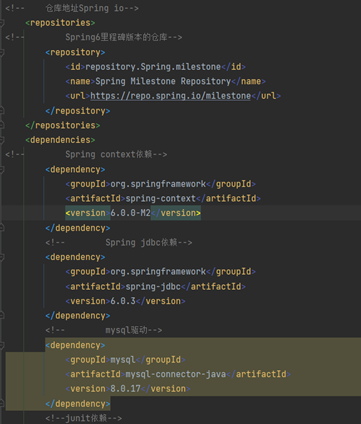Click version value 8.0.17
This screenshot has height=424, width=361.
tap(125, 389)
